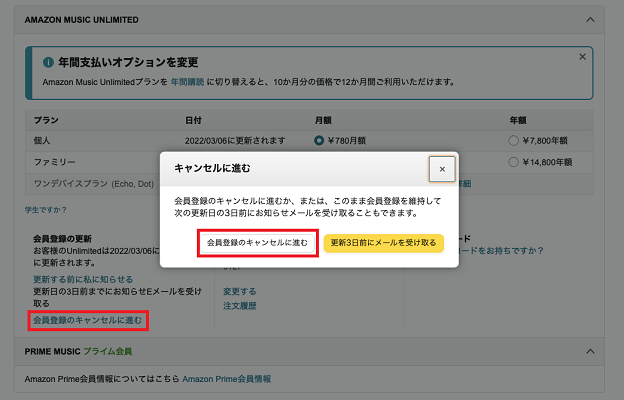Click the プライム会員 green label
Screen dimensions: 624x400
(x=107, y=351)
